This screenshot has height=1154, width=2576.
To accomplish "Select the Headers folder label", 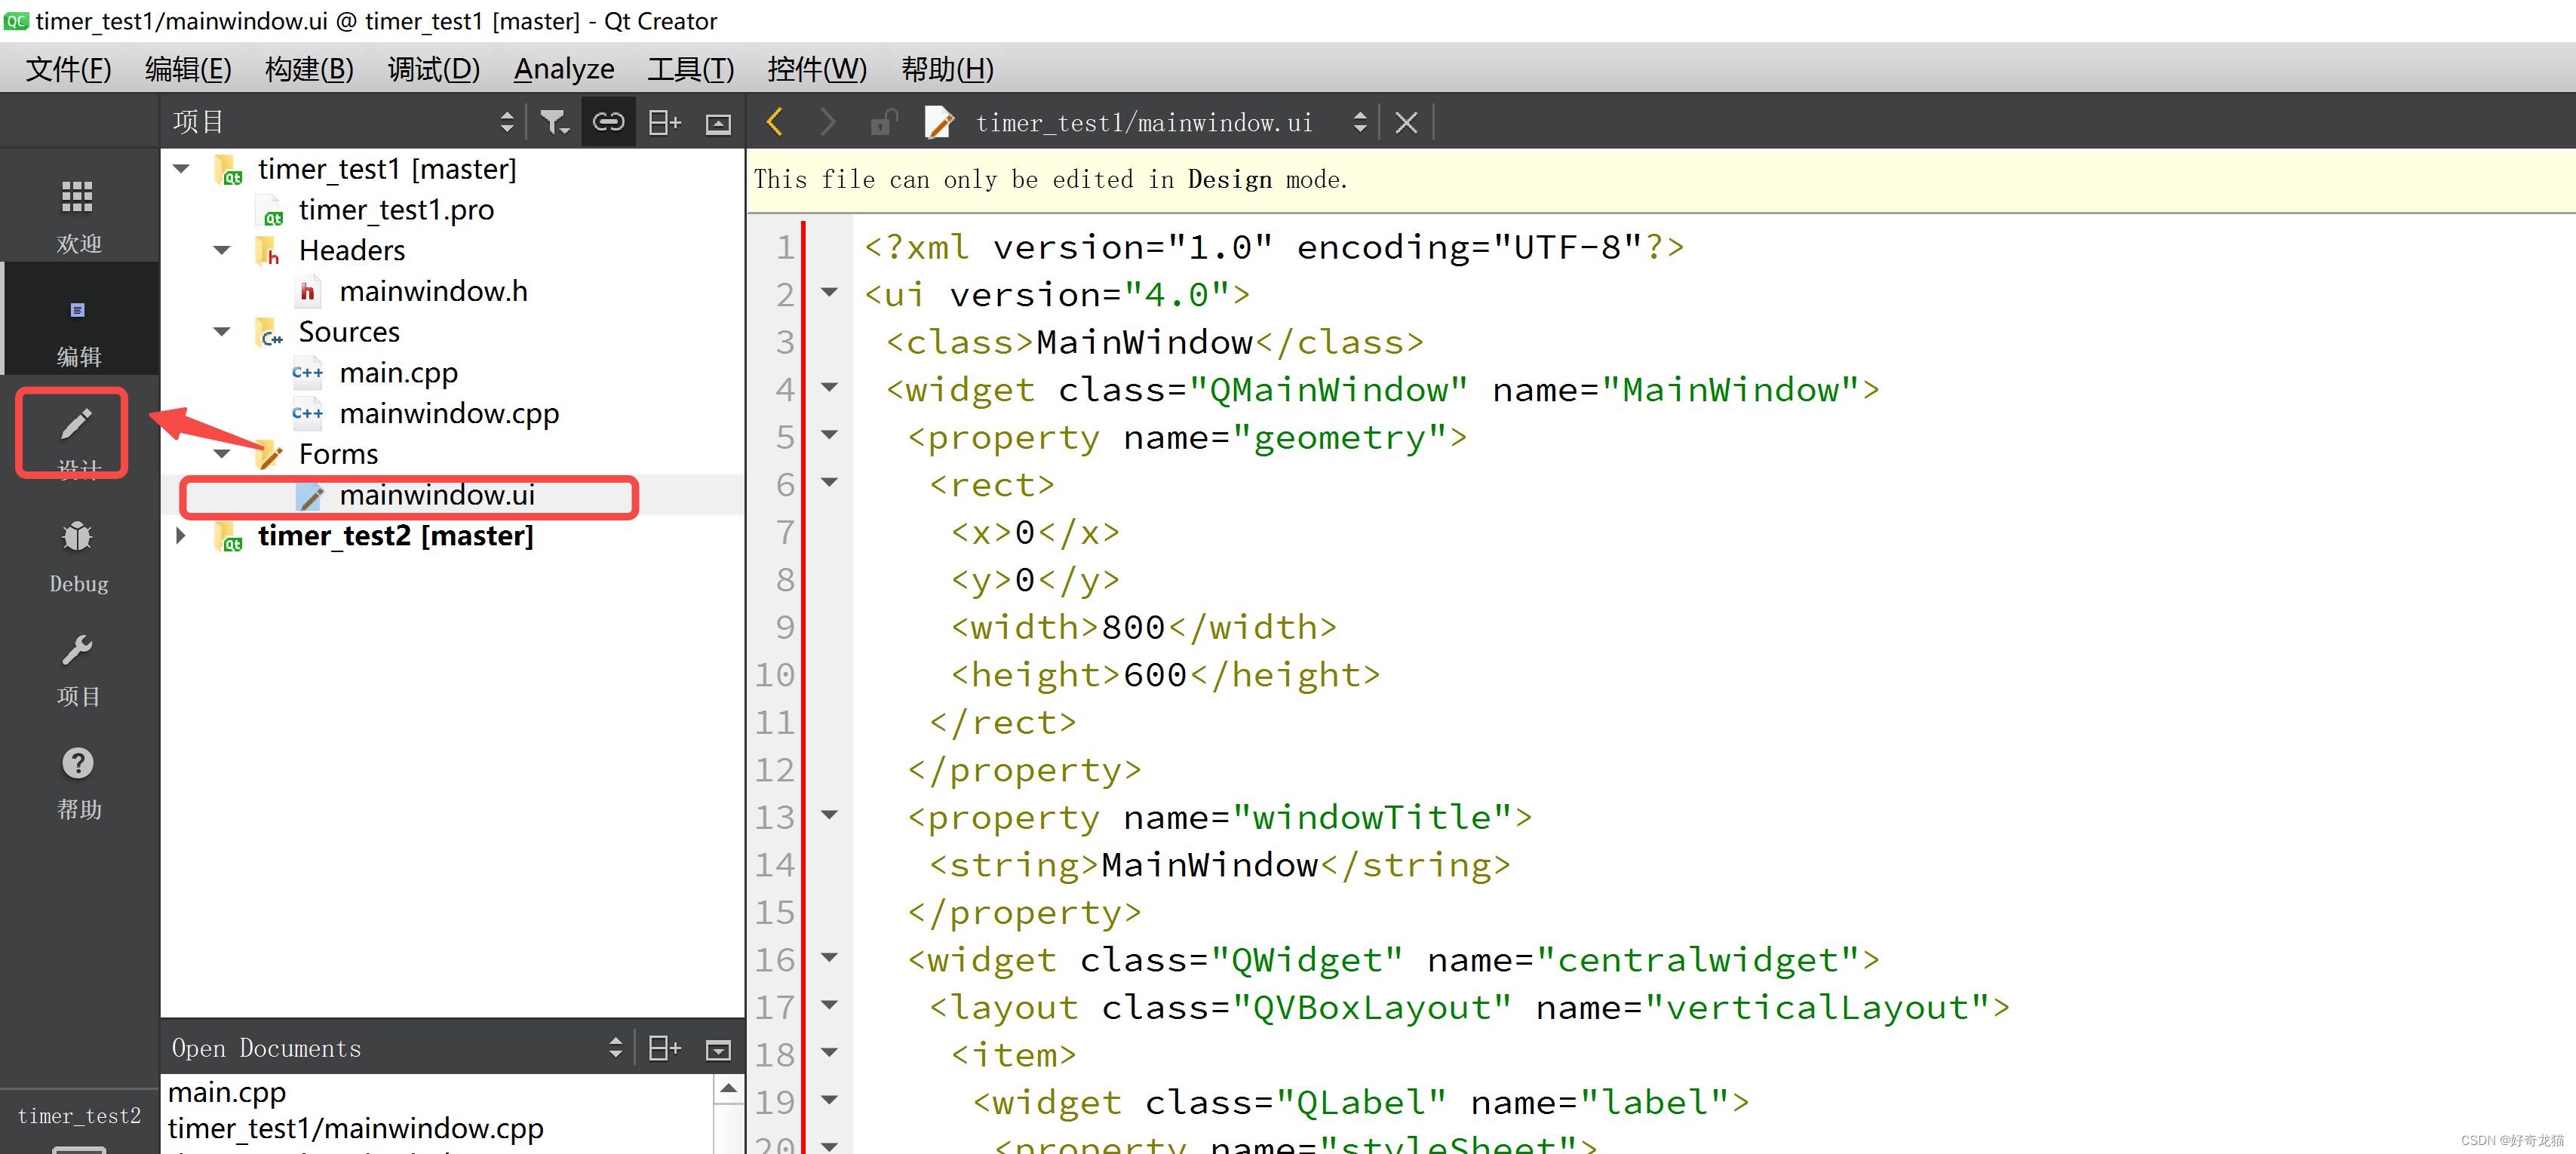I will click(x=352, y=250).
